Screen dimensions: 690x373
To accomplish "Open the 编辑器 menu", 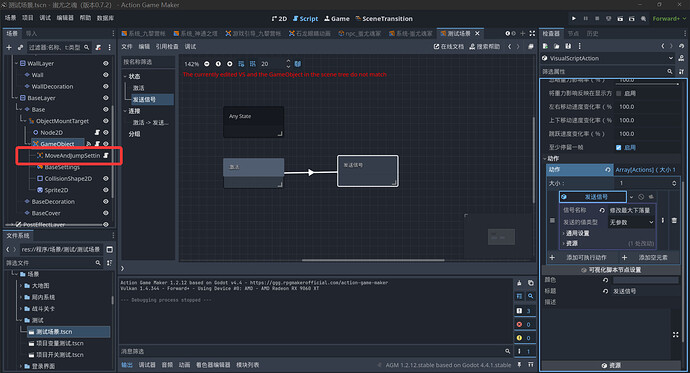I will coord(66,18).
